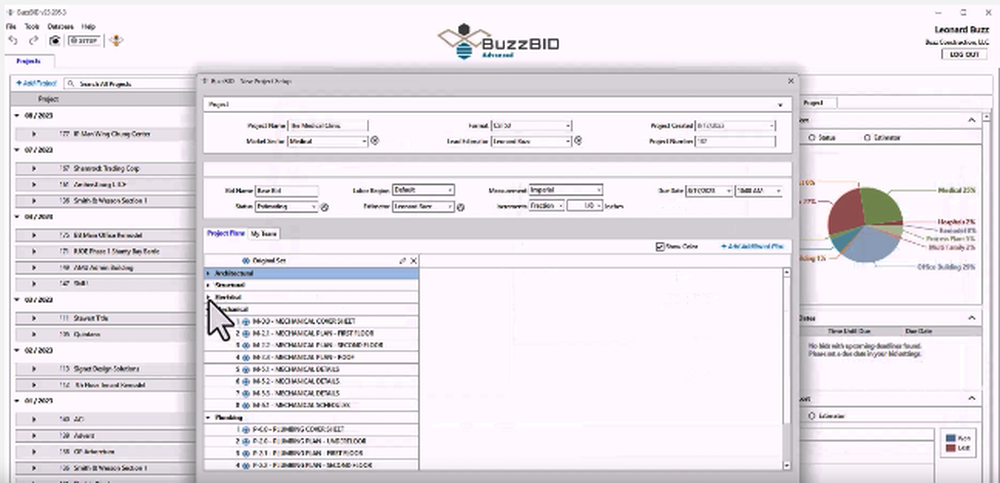1000x483 pixels.
Task: Select Estimator radio button in lower panel
Action: [x=812, y=416]
